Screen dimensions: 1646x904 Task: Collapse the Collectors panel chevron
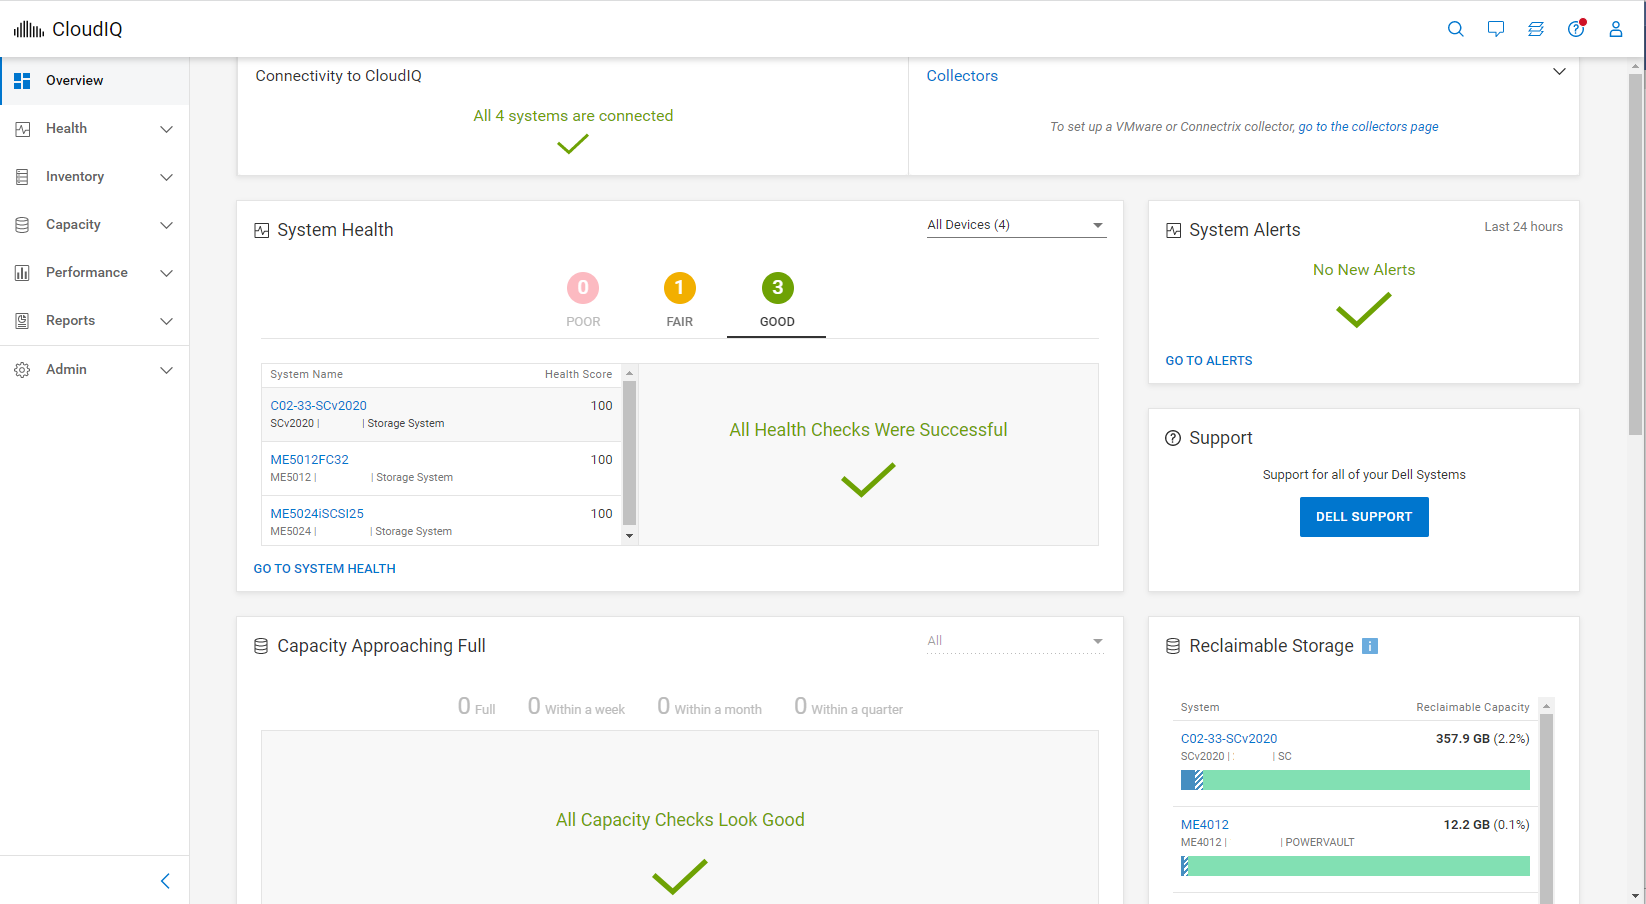[1558, 72]
